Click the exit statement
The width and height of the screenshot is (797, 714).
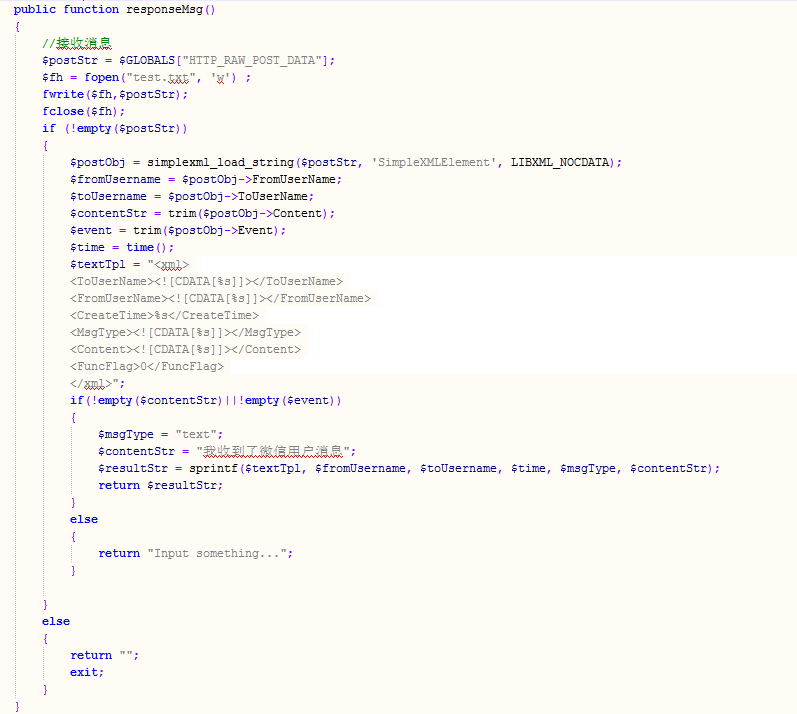(x=86, y=672)
